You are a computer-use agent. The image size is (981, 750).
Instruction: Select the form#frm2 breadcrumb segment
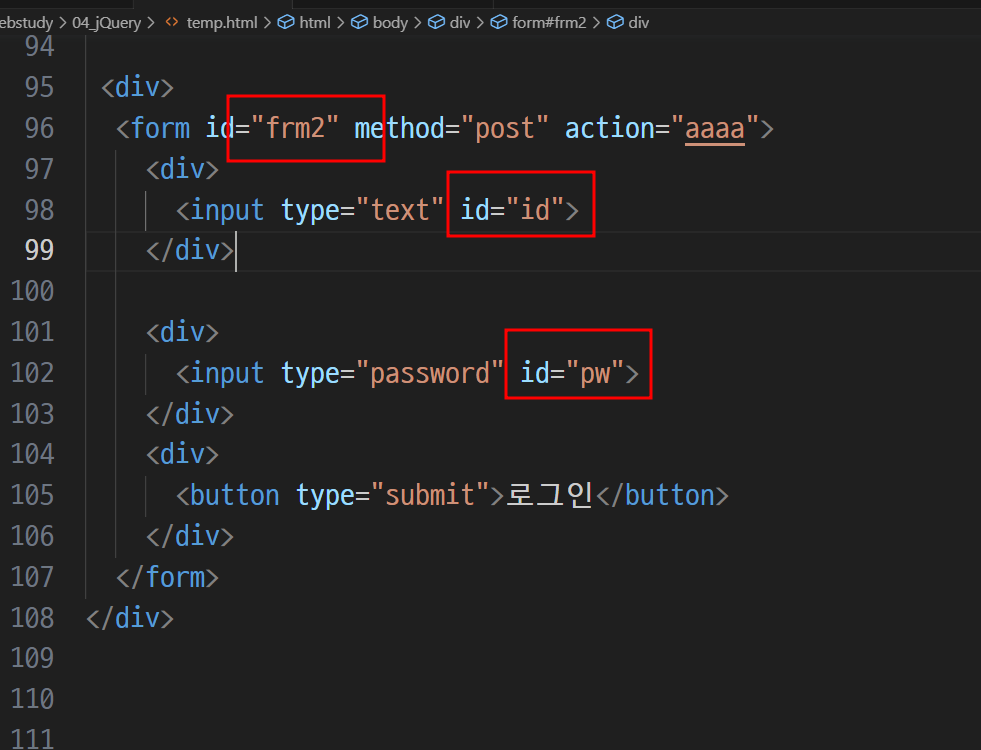coord(549,23)
